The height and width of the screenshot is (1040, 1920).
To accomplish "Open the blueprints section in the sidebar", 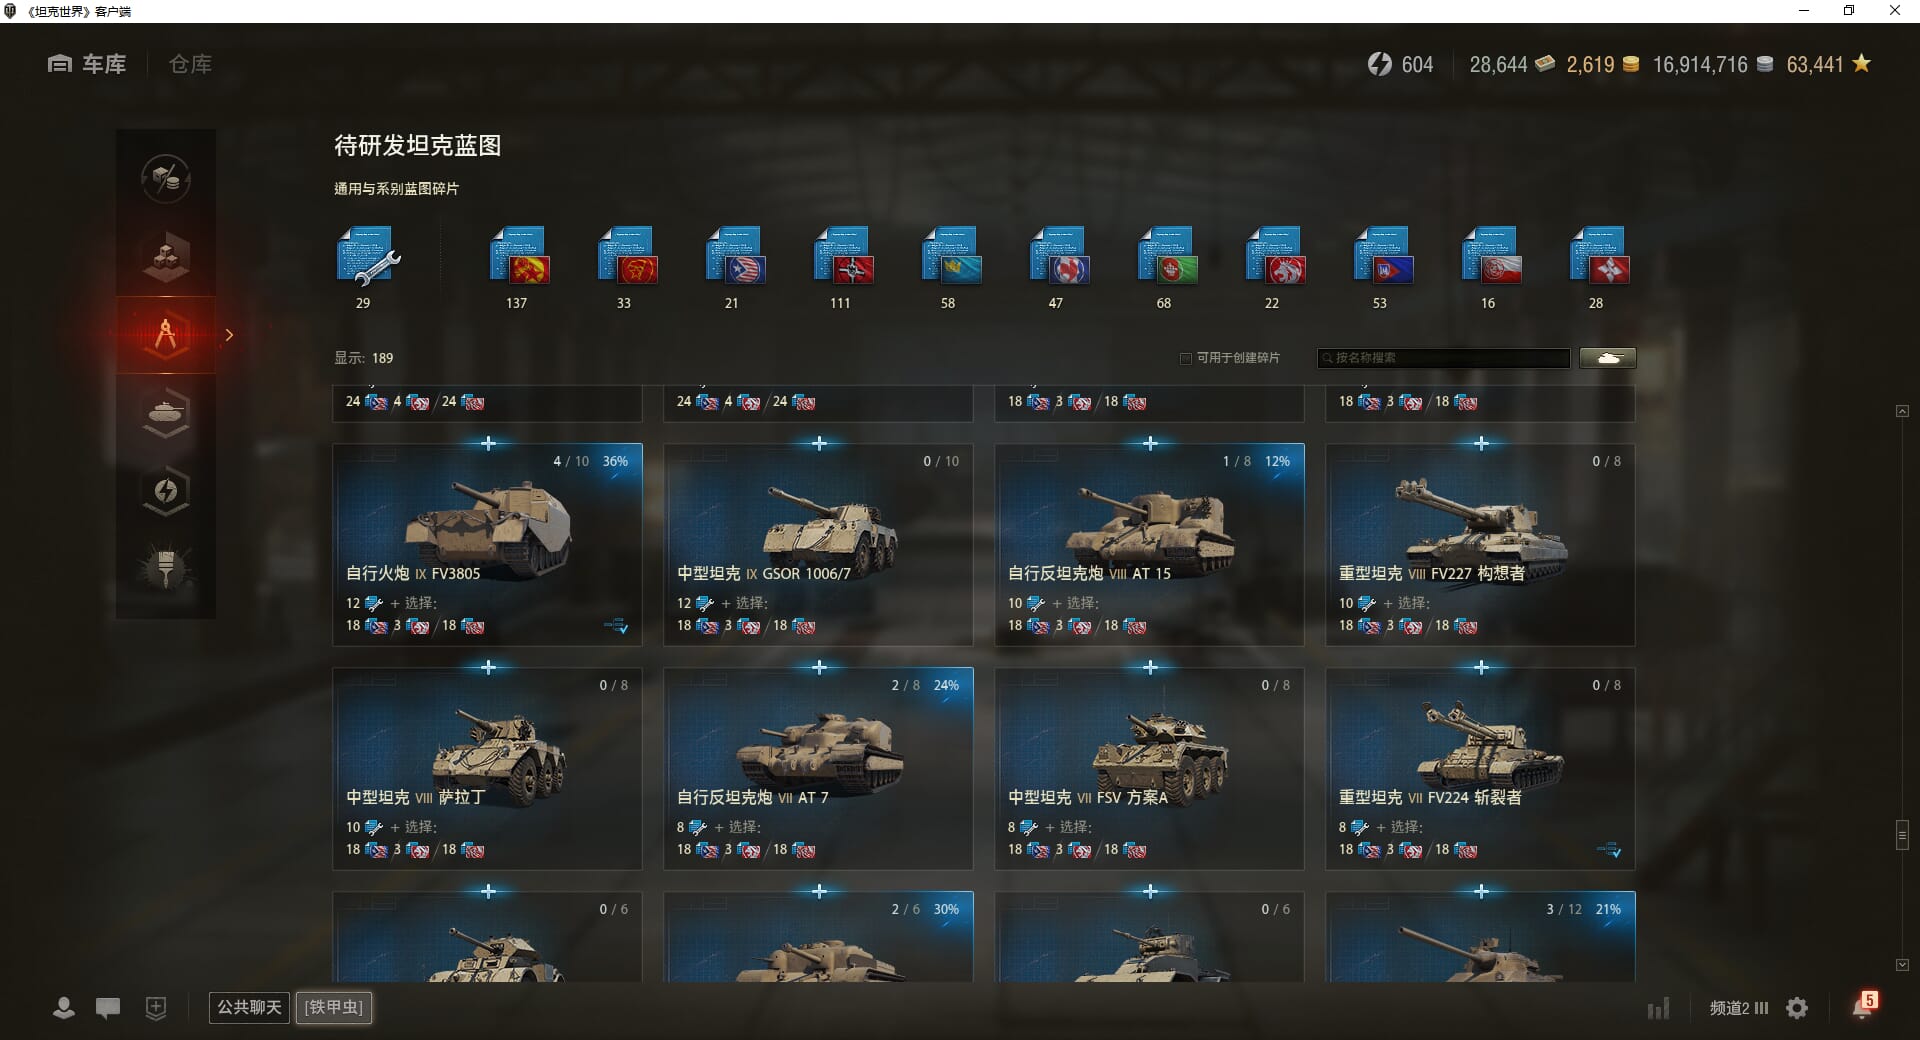I will pos(166,335).
